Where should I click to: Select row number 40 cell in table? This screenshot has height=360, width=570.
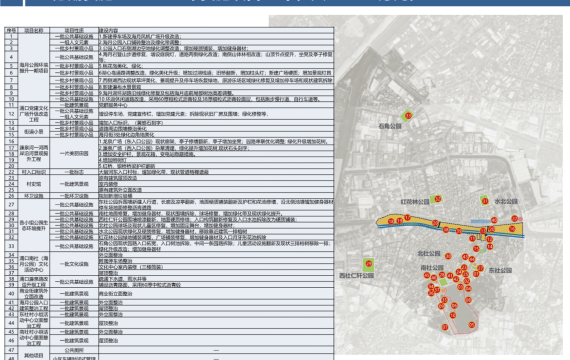(11, 293)
